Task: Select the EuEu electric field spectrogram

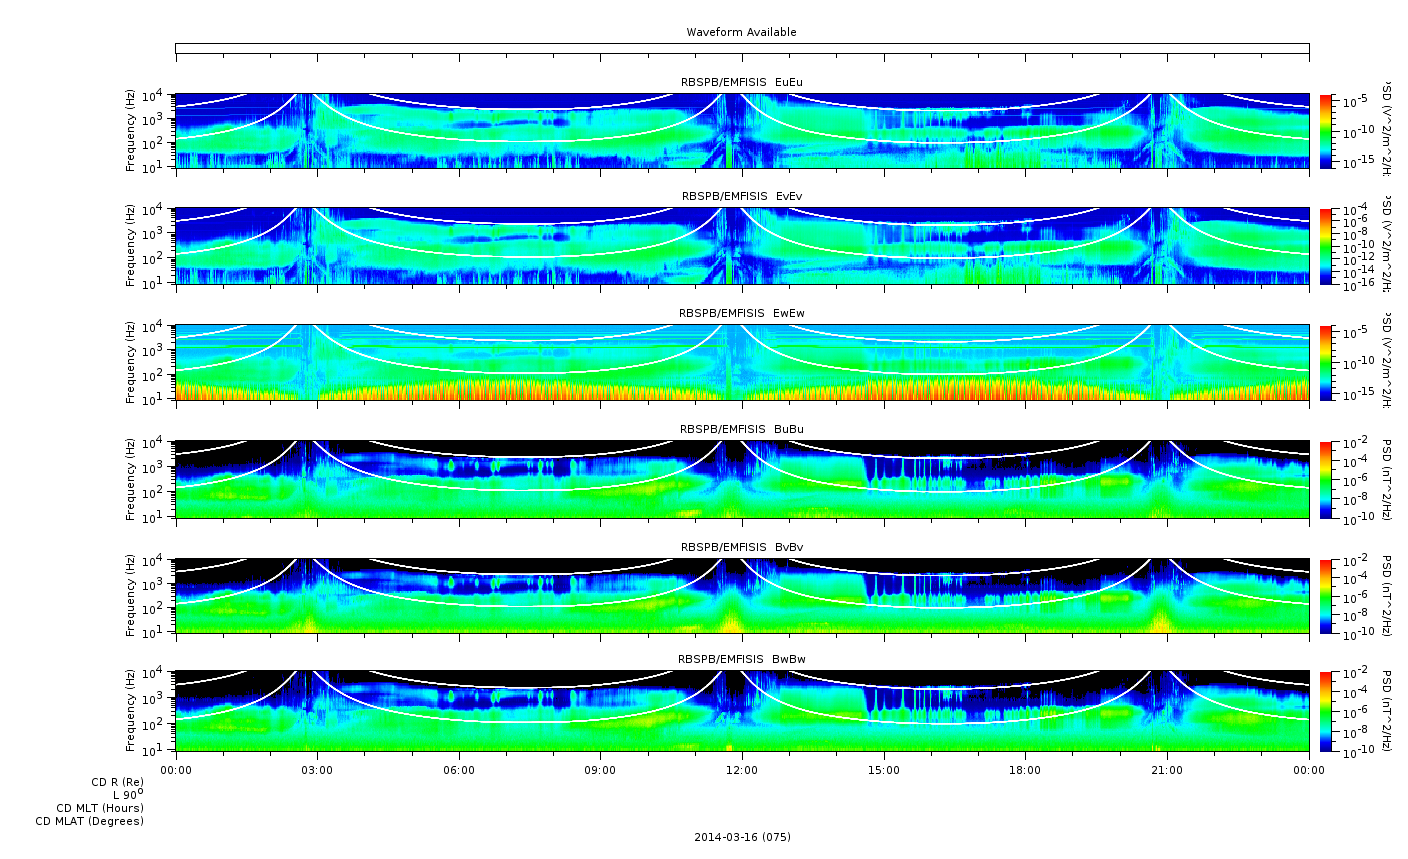Action: (x=742, y=131)
